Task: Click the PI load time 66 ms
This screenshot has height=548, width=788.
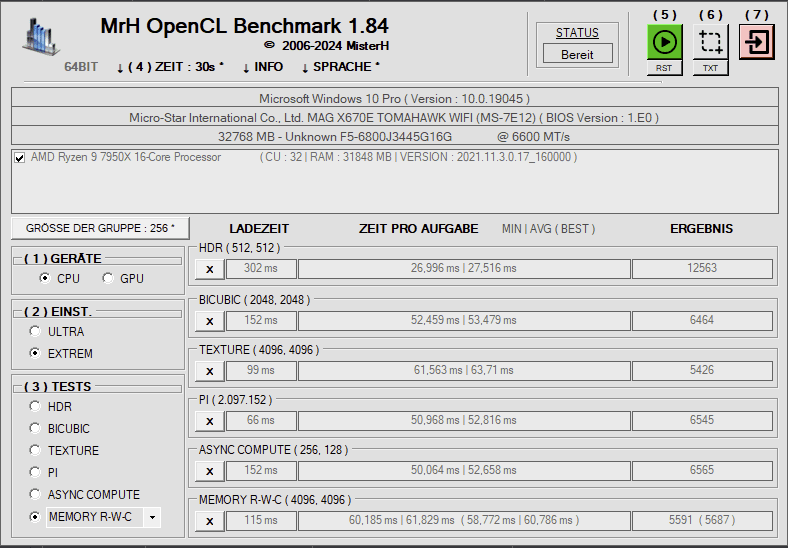Action: point(261,420)
